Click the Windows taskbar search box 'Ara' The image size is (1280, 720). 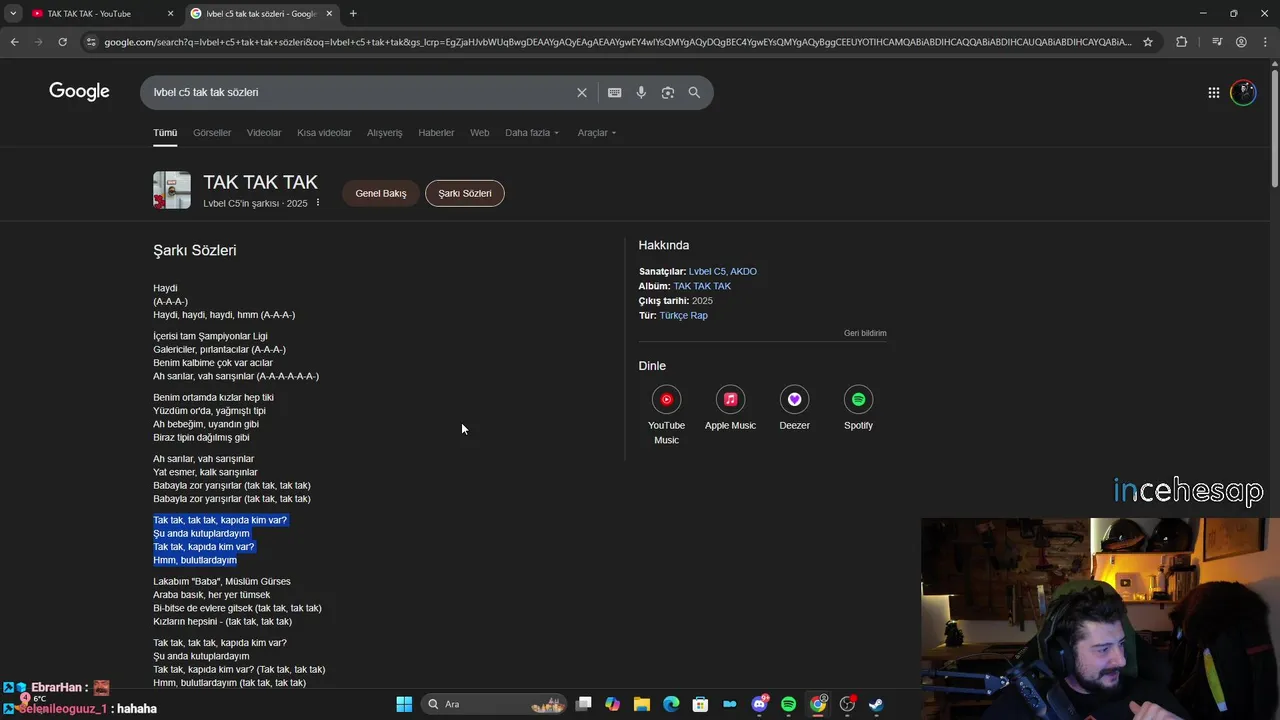click(x=492, y=704)
